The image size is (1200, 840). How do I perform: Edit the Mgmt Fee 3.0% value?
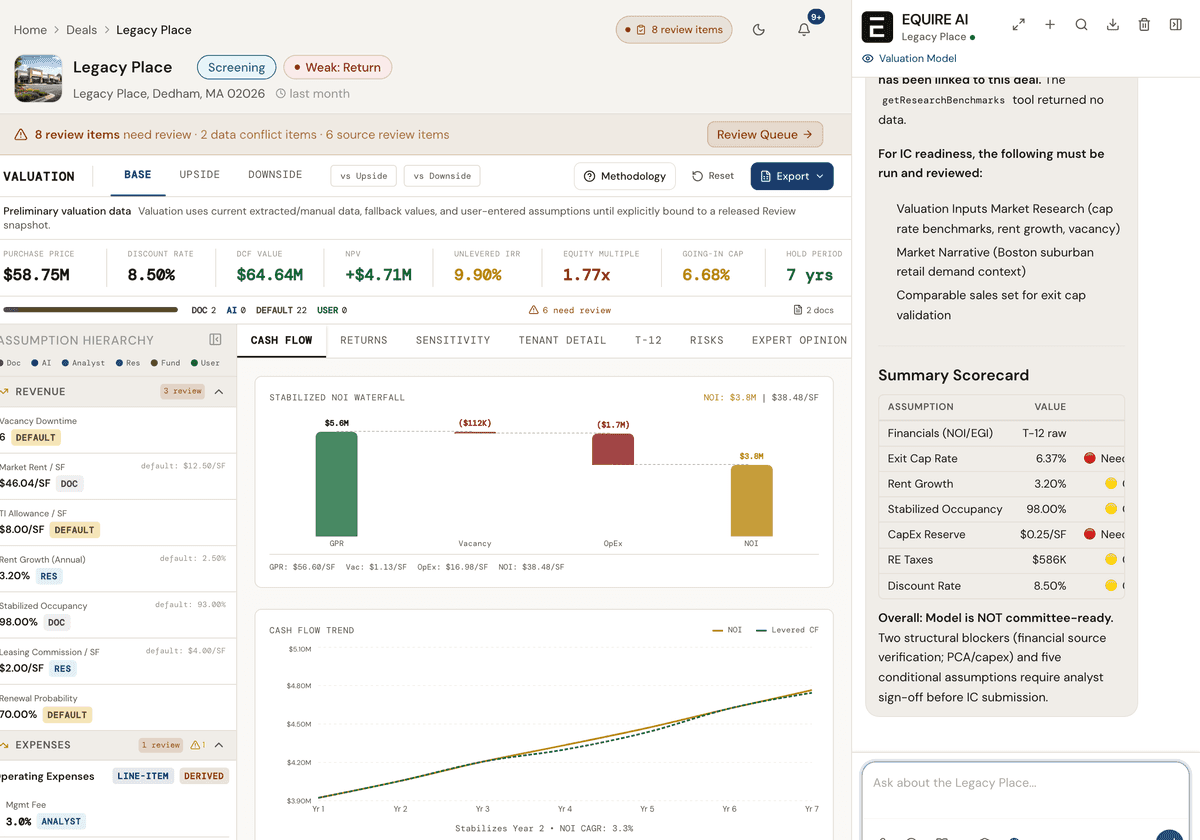click(x=18, y=821)
